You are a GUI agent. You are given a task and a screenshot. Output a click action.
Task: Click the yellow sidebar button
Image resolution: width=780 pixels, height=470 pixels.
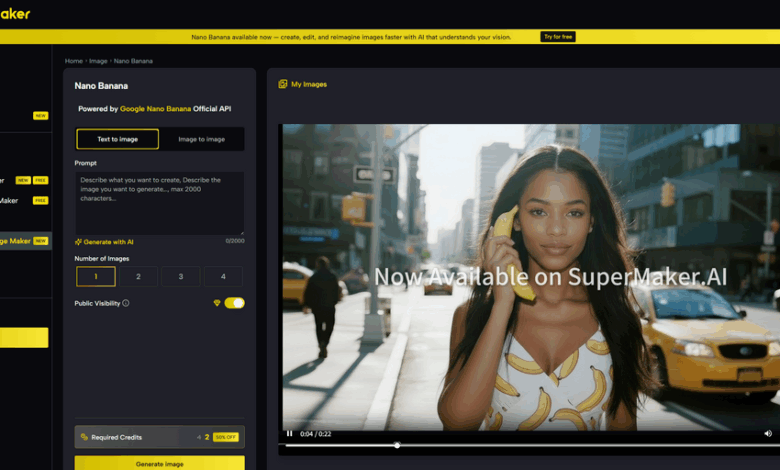click(24, 337)
